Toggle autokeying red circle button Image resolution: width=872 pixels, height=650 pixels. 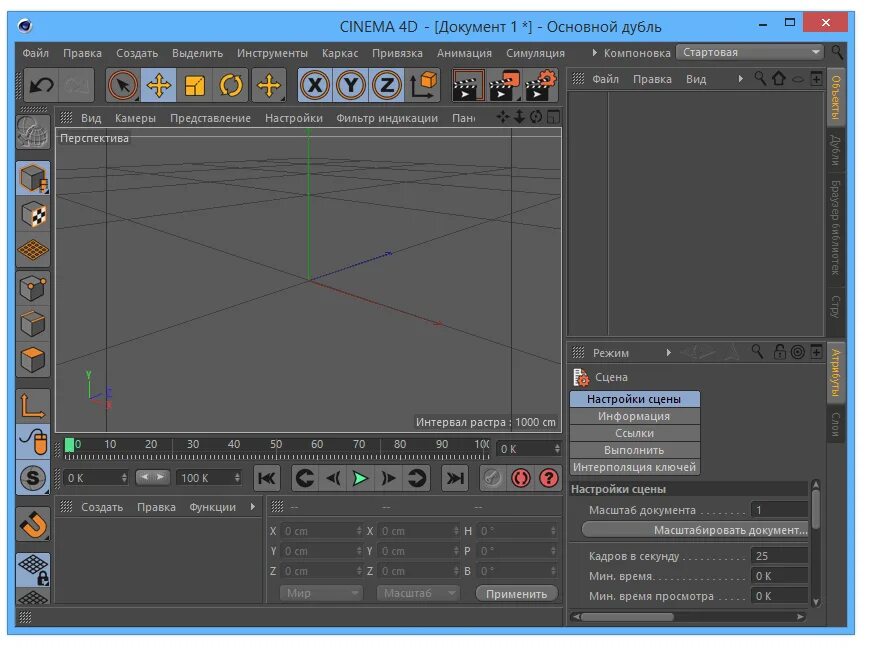coord(521,478)
